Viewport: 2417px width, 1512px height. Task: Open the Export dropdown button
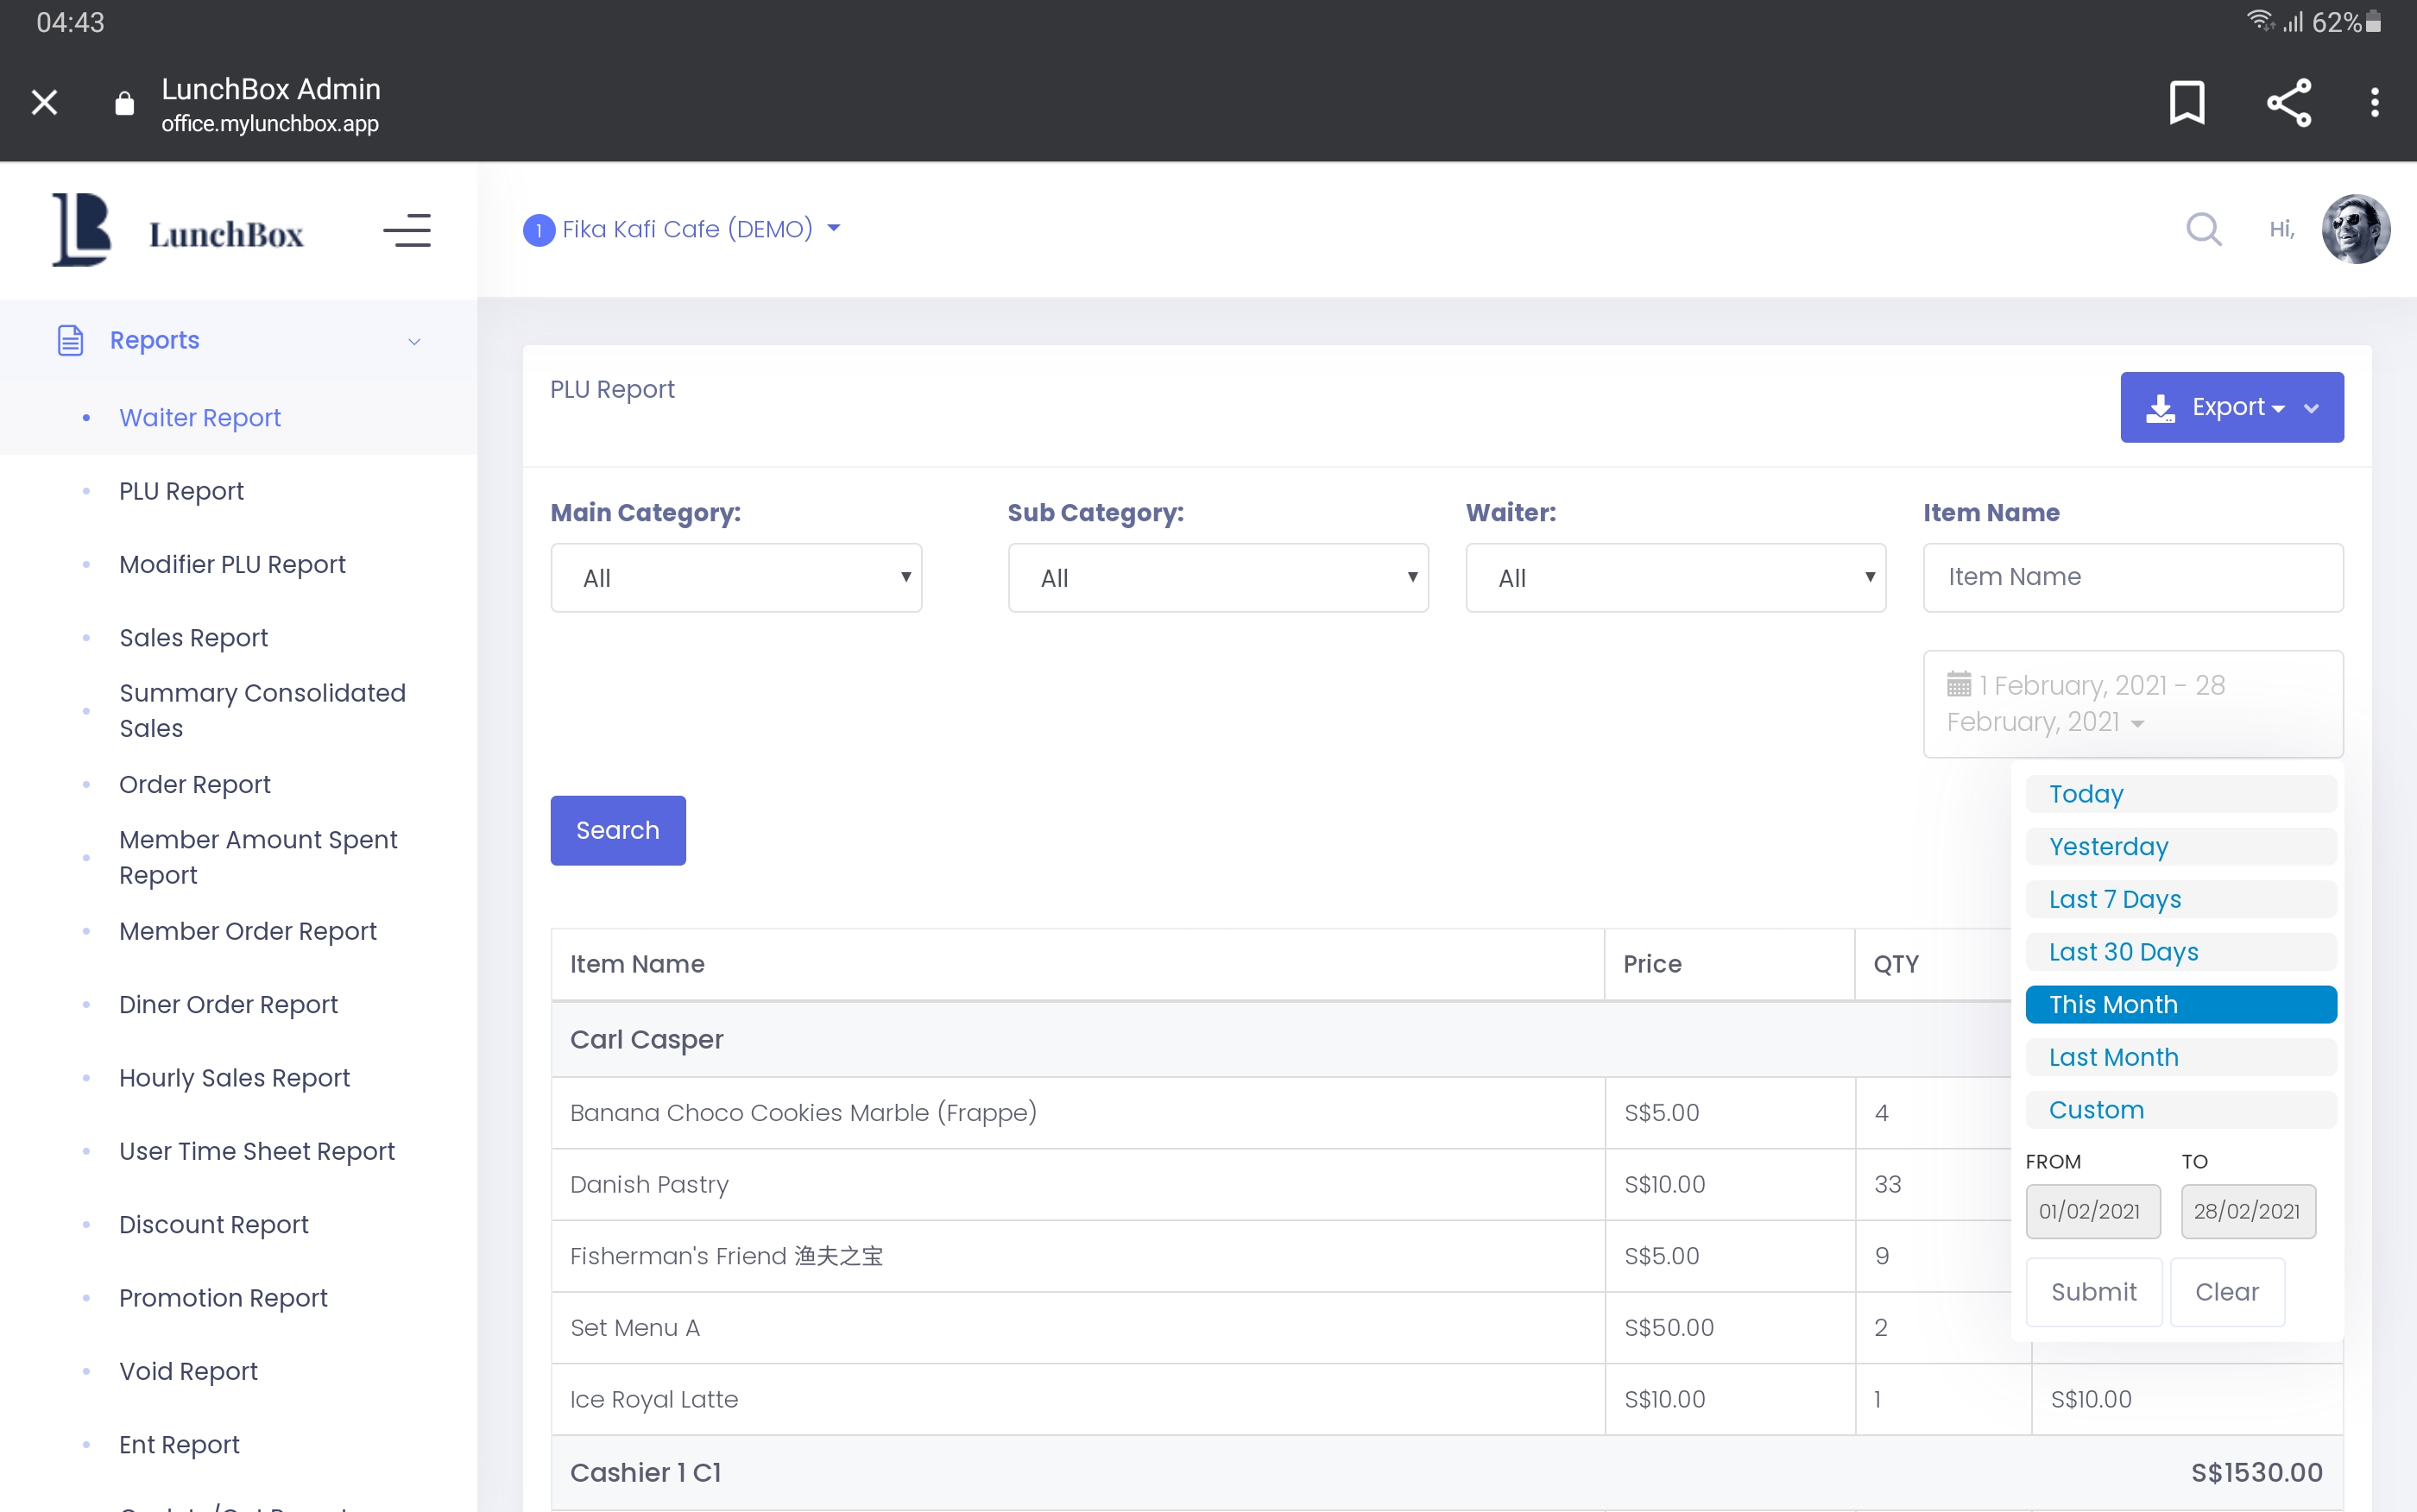2231,407
